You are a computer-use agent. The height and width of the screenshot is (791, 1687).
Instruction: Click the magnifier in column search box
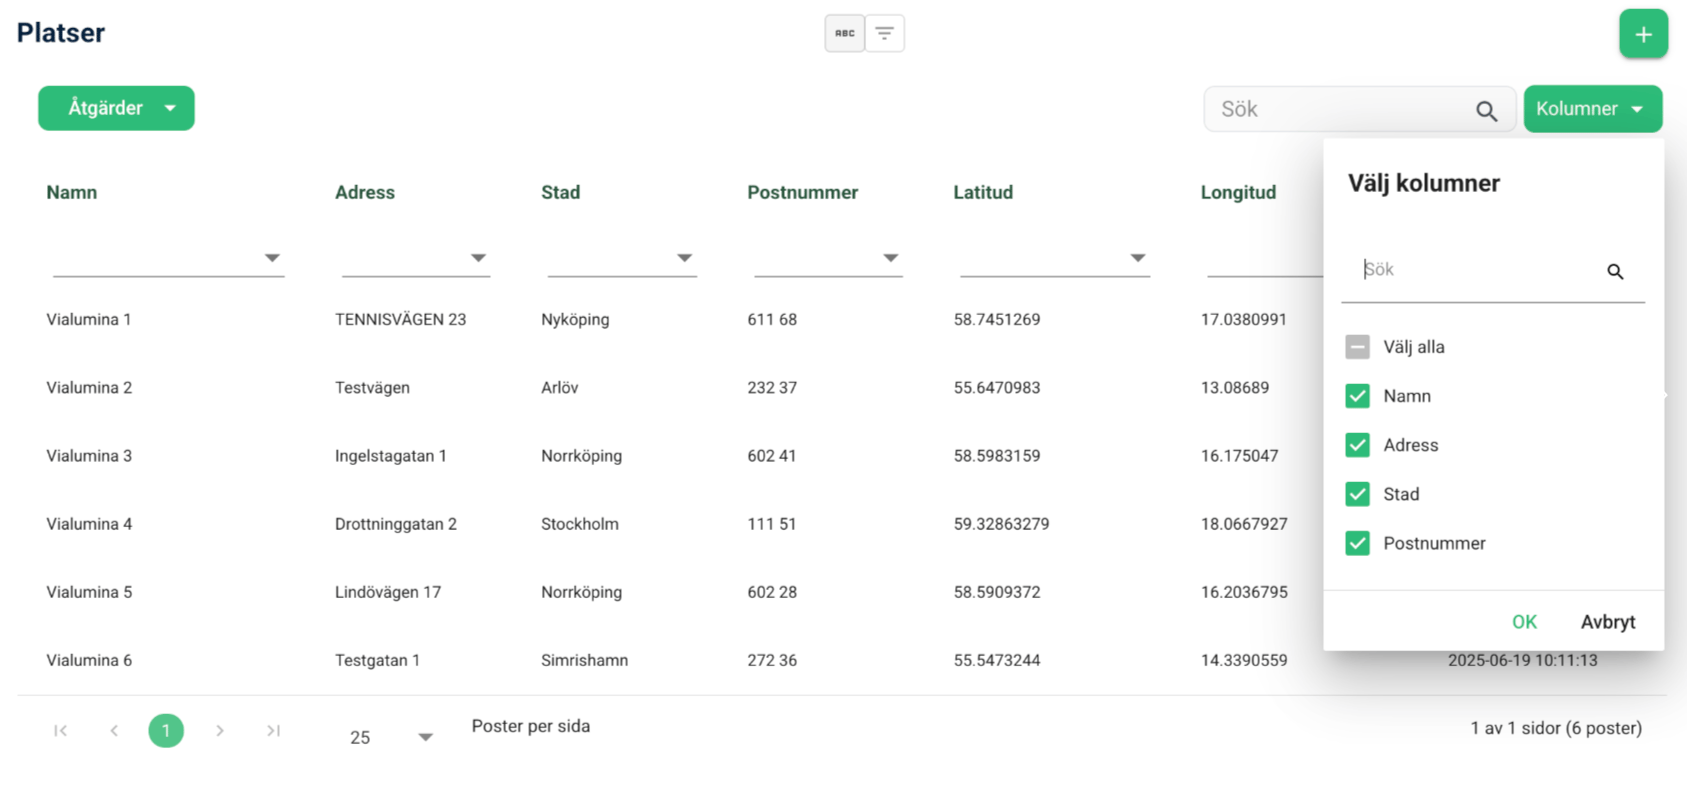point(1615,271)
